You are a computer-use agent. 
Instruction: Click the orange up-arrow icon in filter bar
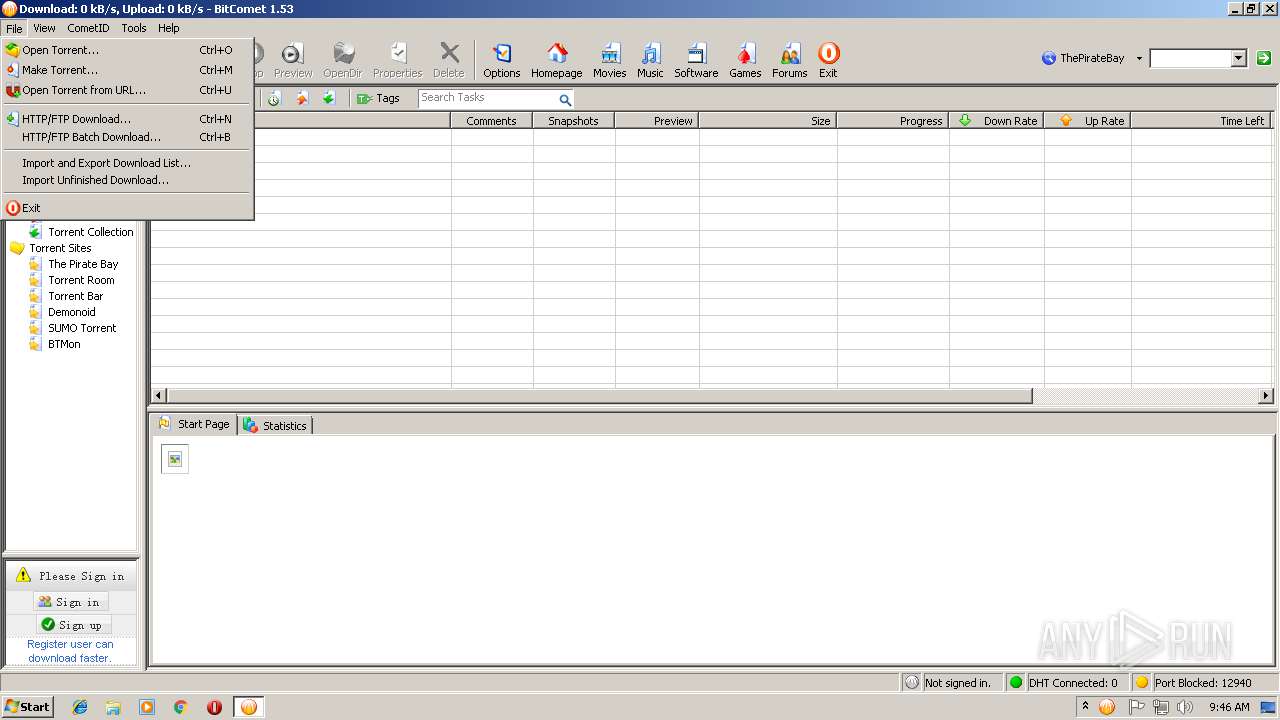301,98
